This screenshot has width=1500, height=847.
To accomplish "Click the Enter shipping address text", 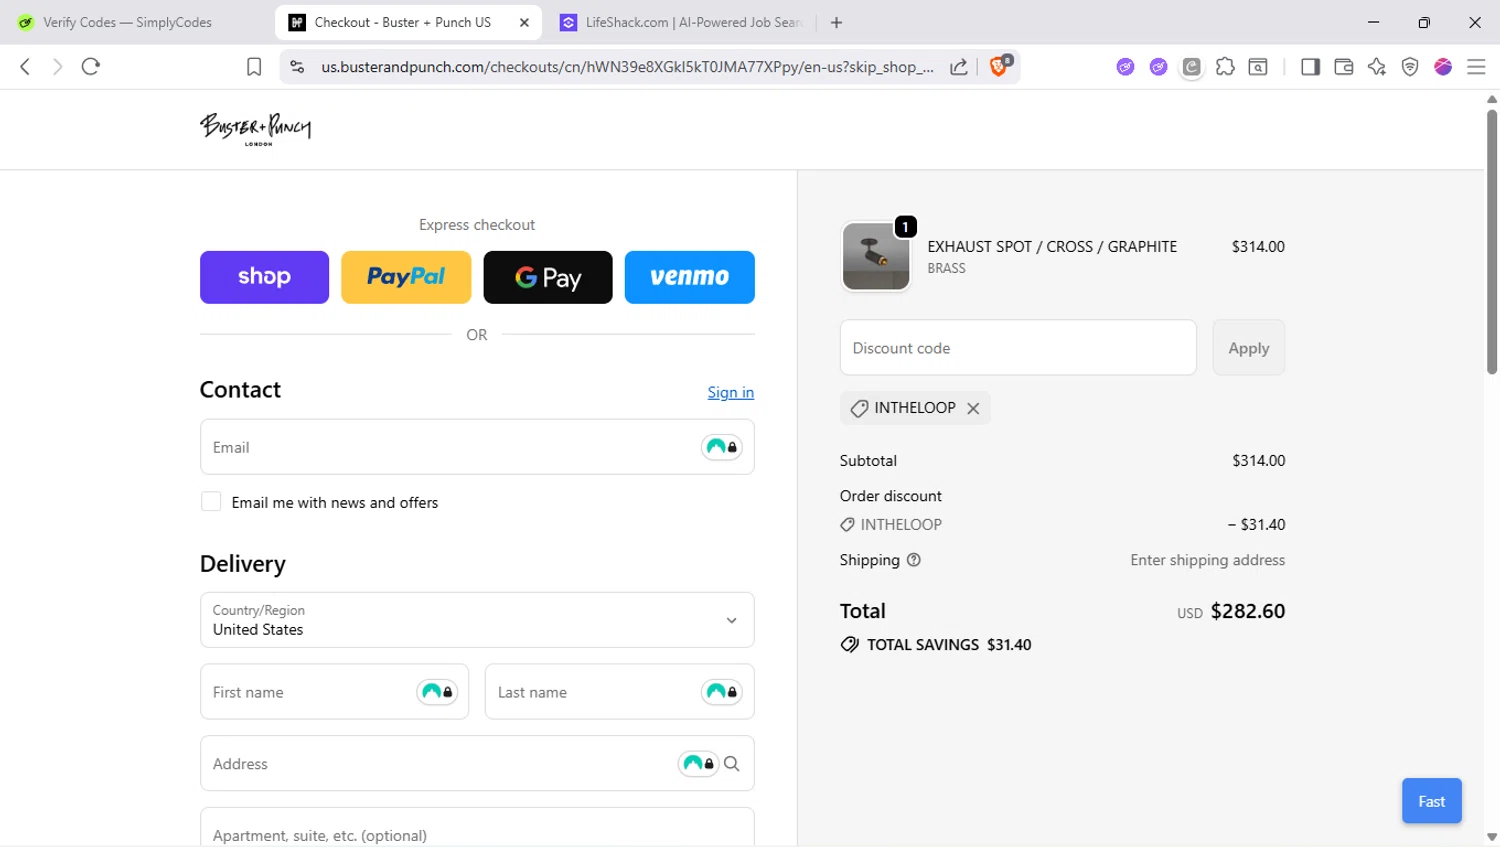I will pos(1208,560).
